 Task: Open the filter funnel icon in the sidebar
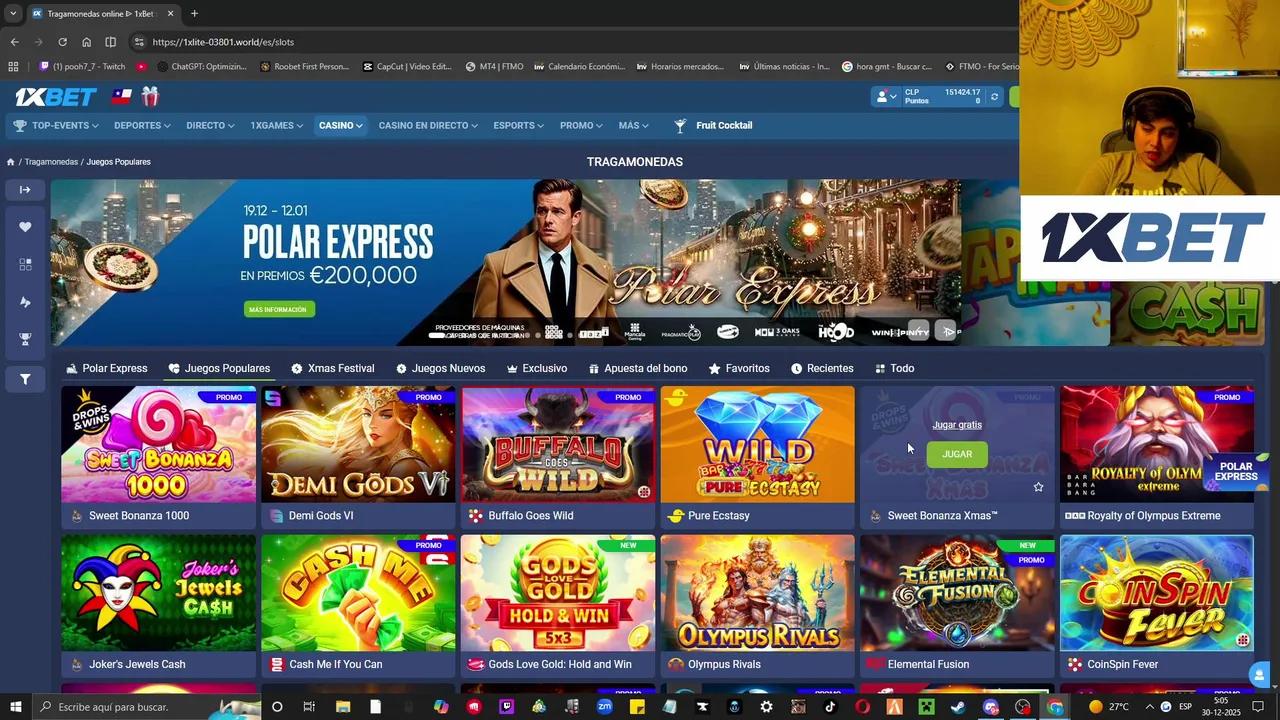click(25, 379)
